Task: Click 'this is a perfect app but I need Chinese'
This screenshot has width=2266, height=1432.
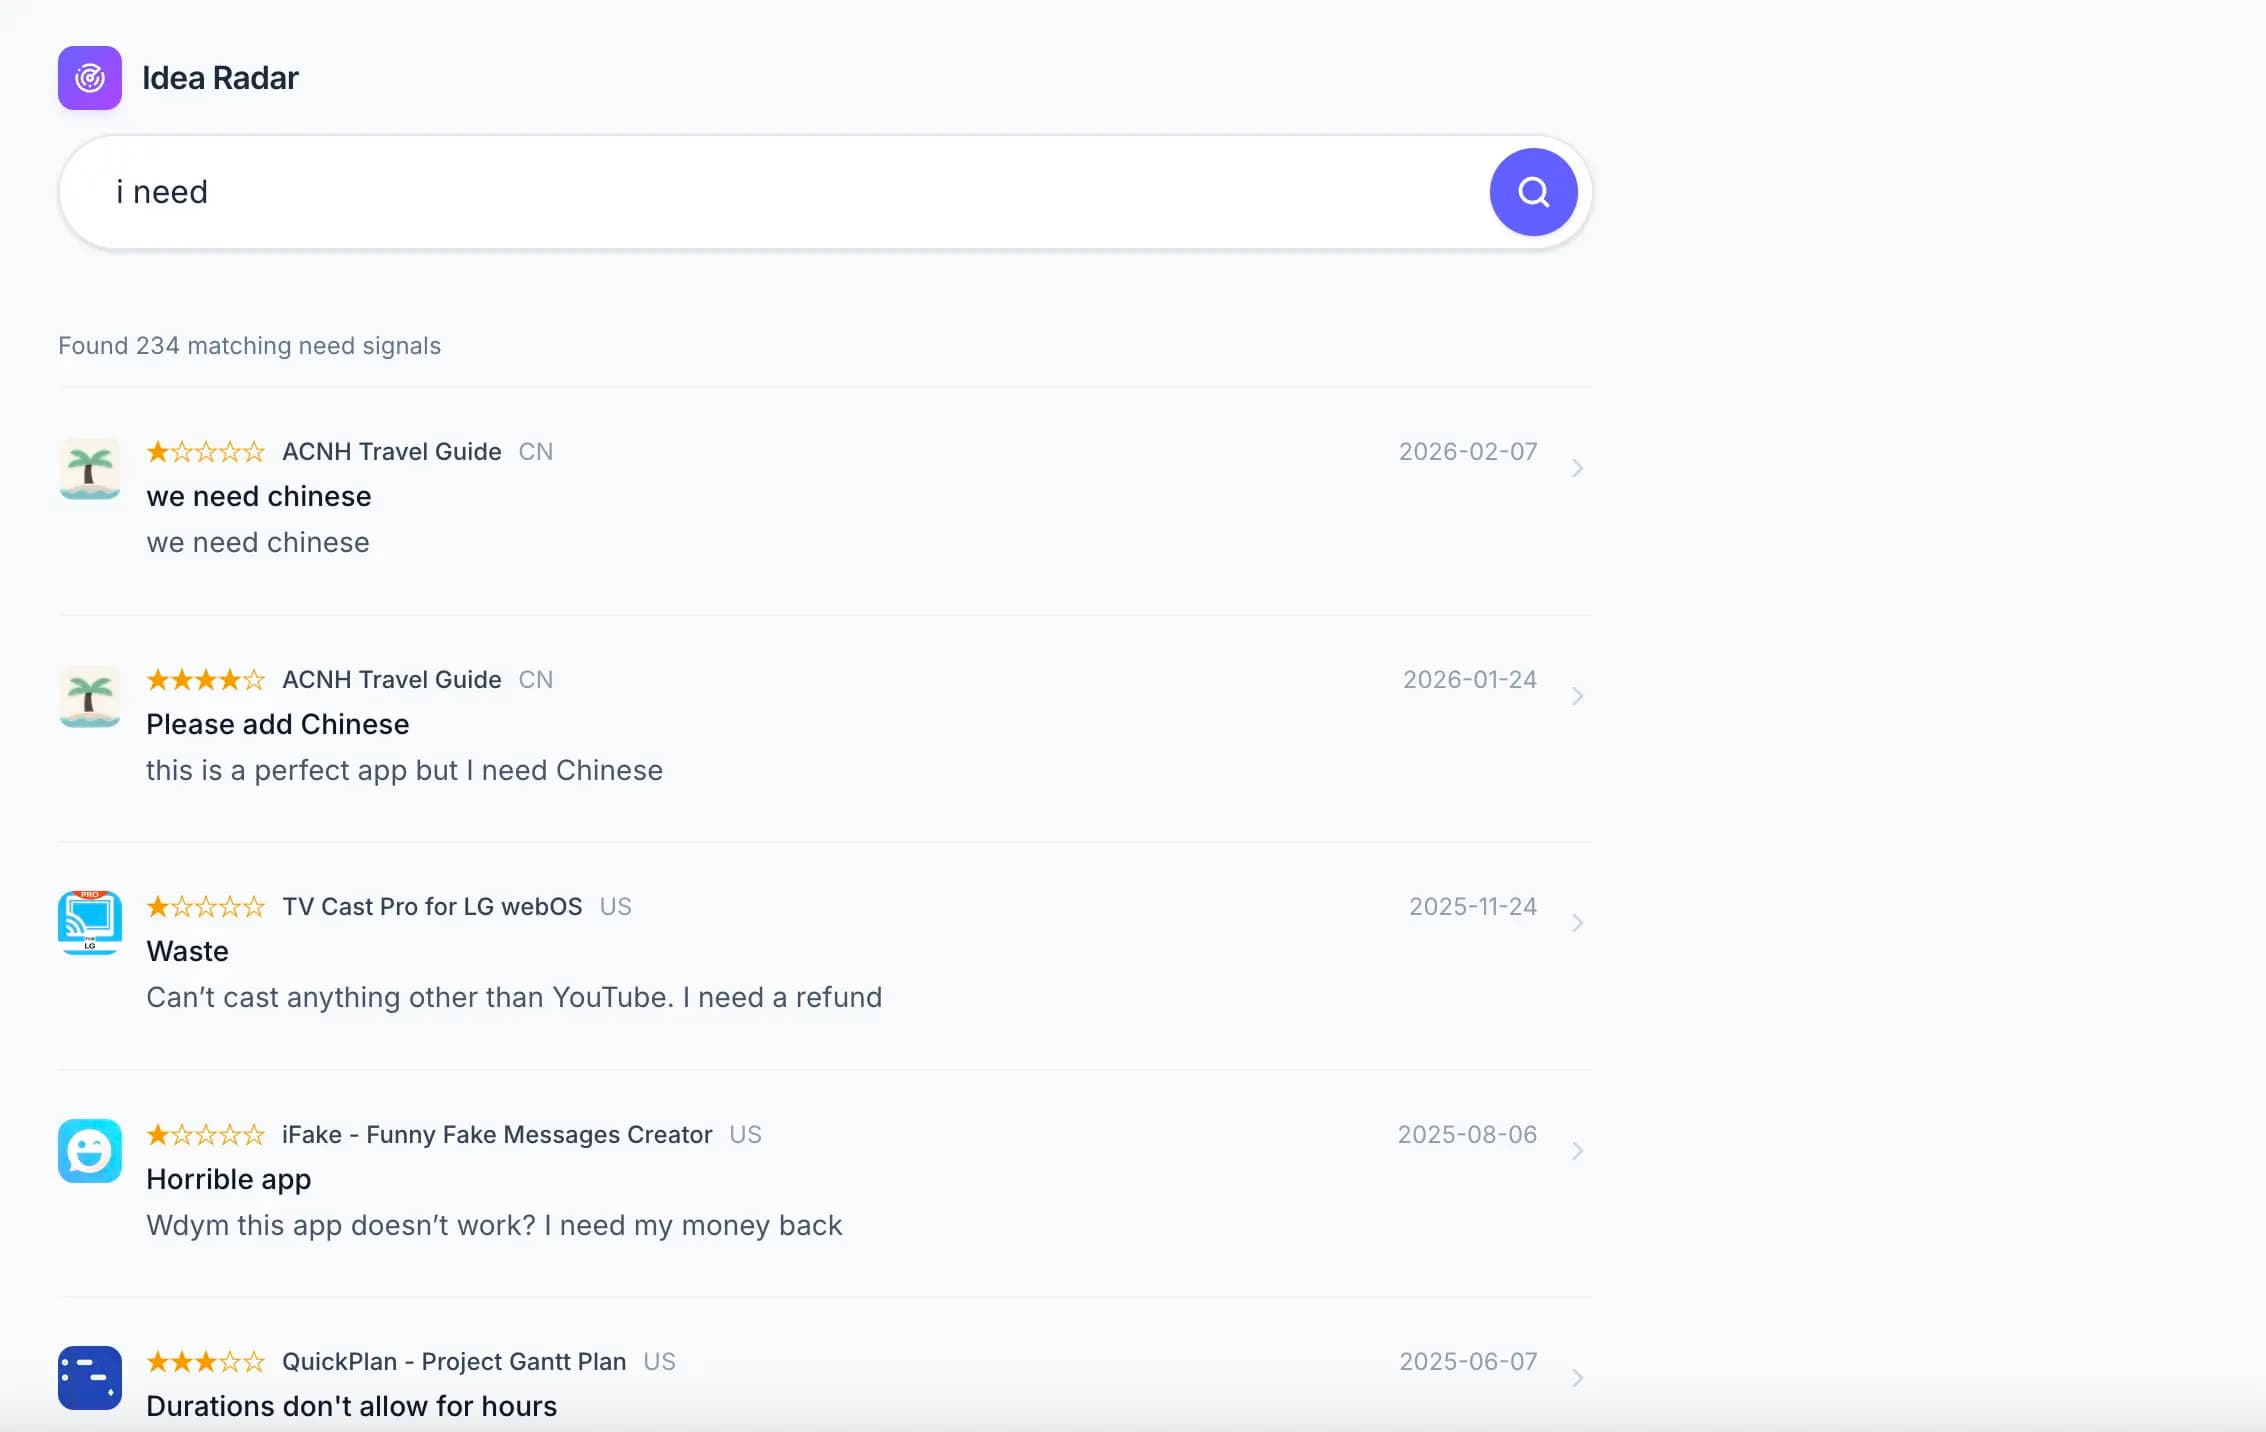Action: coord(404,771)
